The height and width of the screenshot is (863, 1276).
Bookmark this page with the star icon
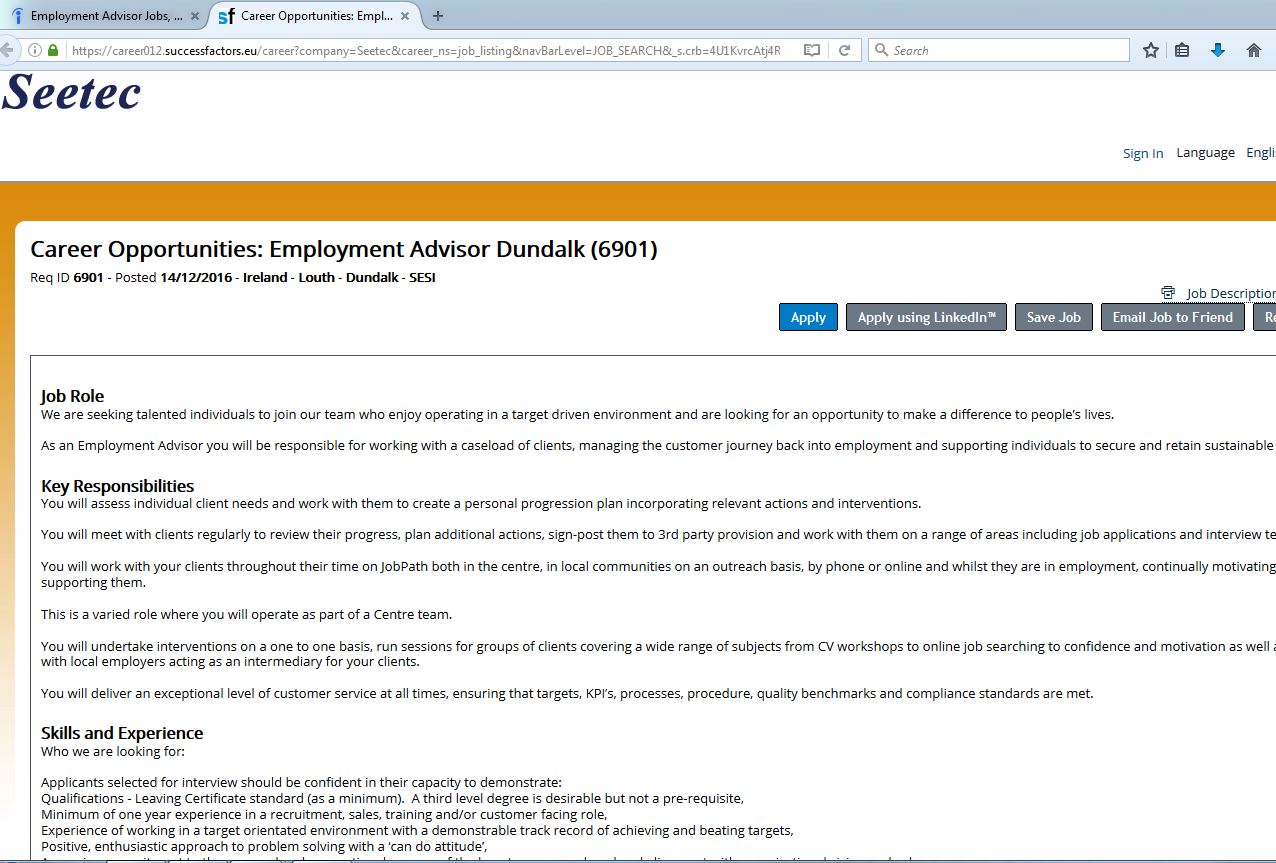pos(1151,50)
